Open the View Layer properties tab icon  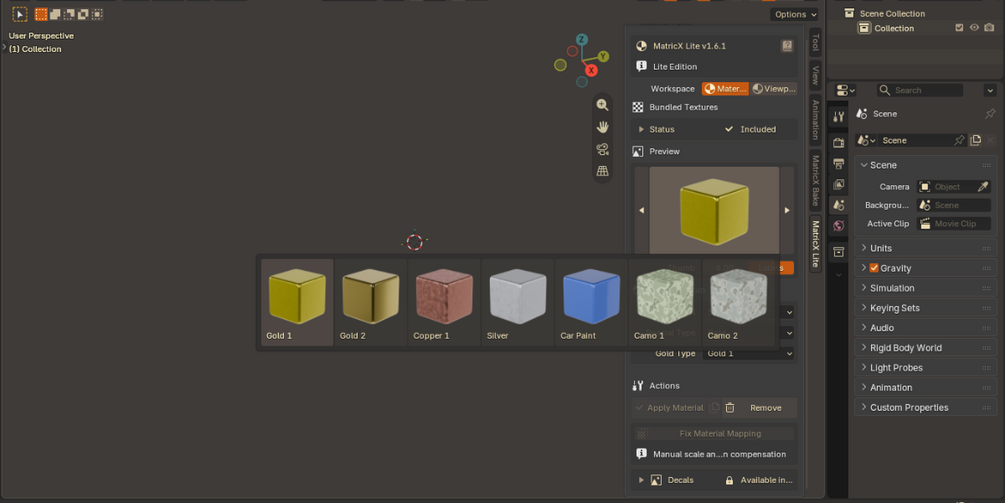click(x=838, y=185)
